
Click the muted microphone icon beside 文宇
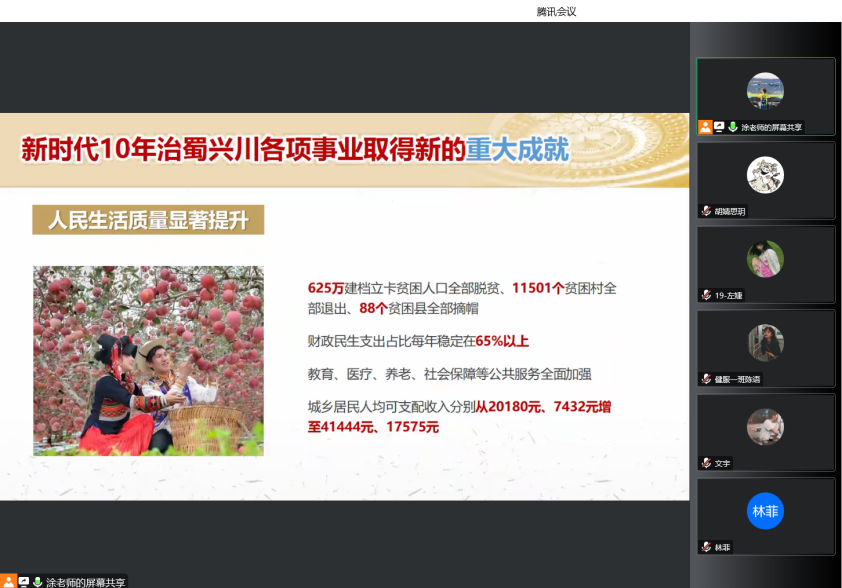(x=706, y=463)
